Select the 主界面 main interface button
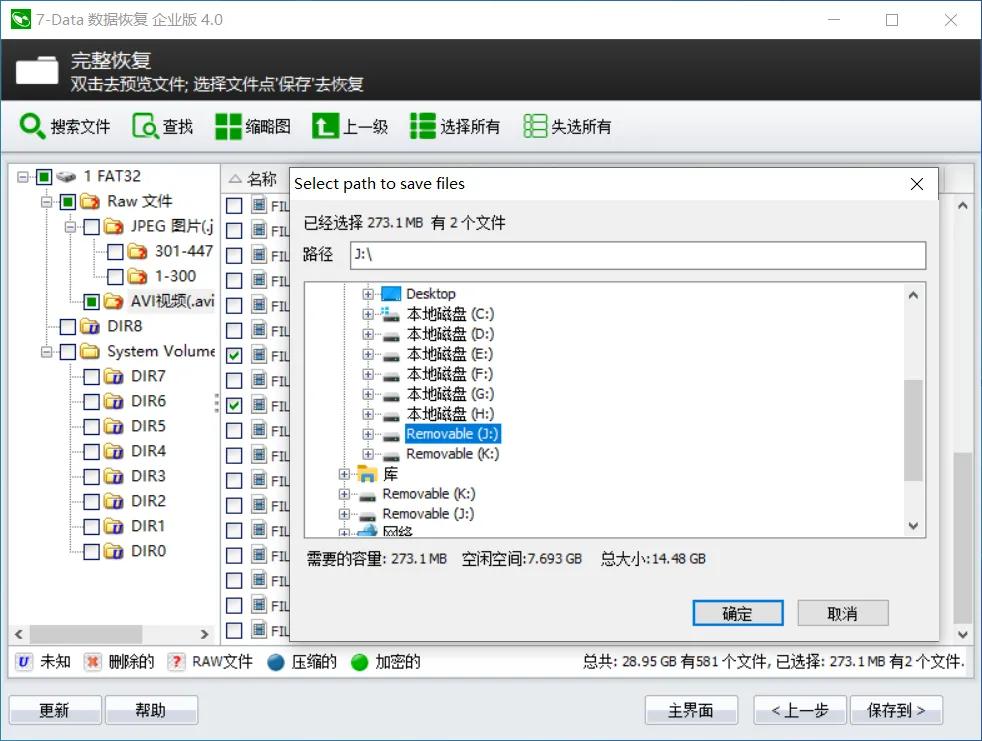Image resolution: width=982 pixels, height=741 pixels. tap(691, 710)
